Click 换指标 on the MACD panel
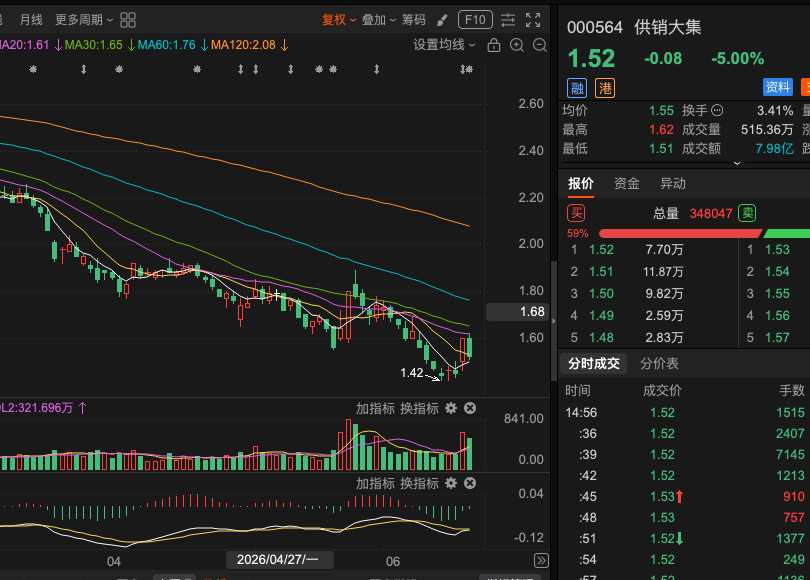This screenshot has height=580, width=810. (x=419, y=484)
